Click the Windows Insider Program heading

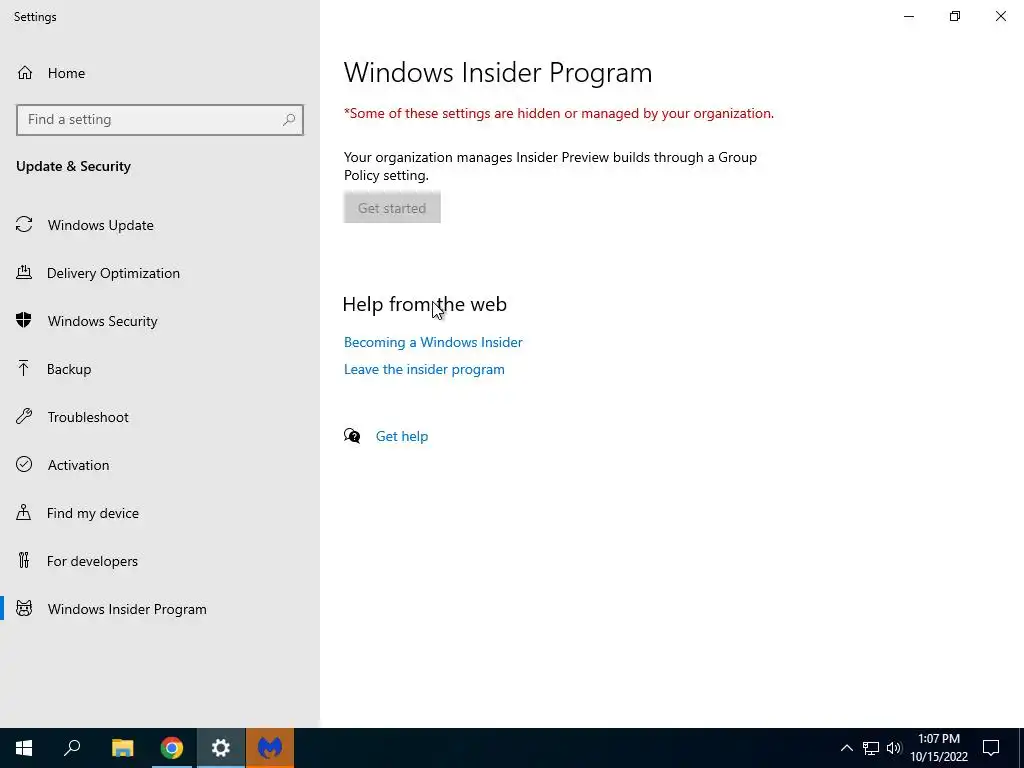pyautogui.click(x=498, y=72)
